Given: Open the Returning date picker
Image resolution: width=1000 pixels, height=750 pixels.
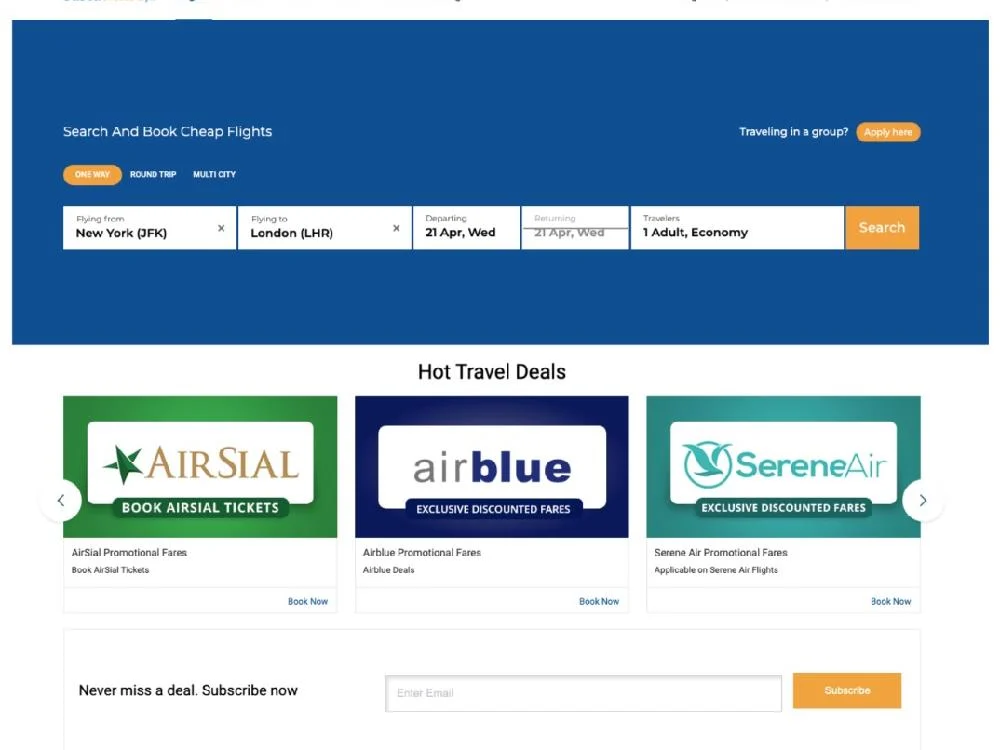Looking at the screenshot, I should tap(575, 228).
